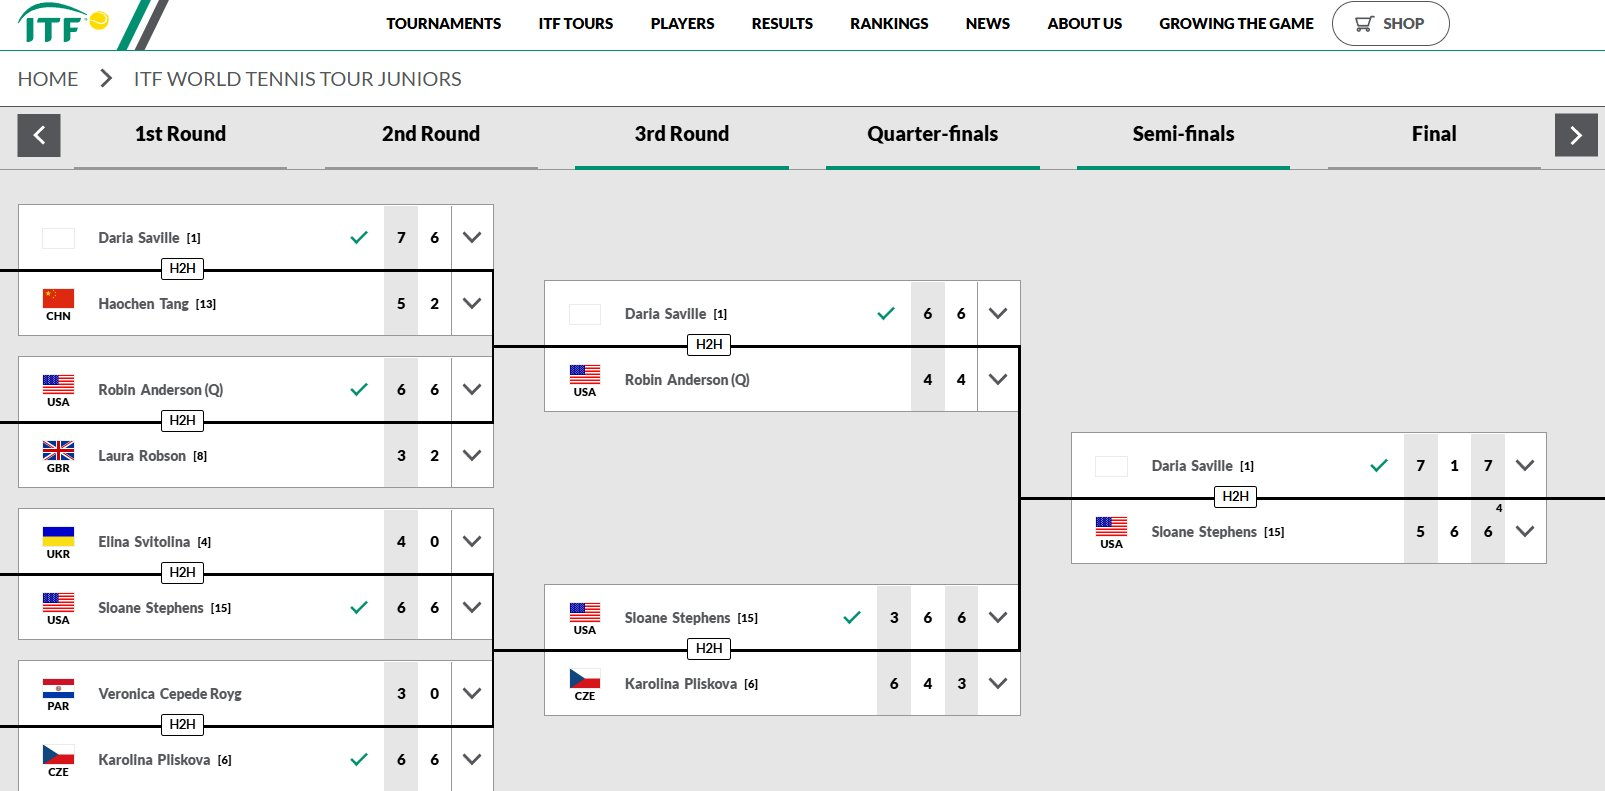Click Great Britain flag beside Laura Robson
Image resolution: width=1605 pixels, height=791 pixels.
[x=58, y=450]
